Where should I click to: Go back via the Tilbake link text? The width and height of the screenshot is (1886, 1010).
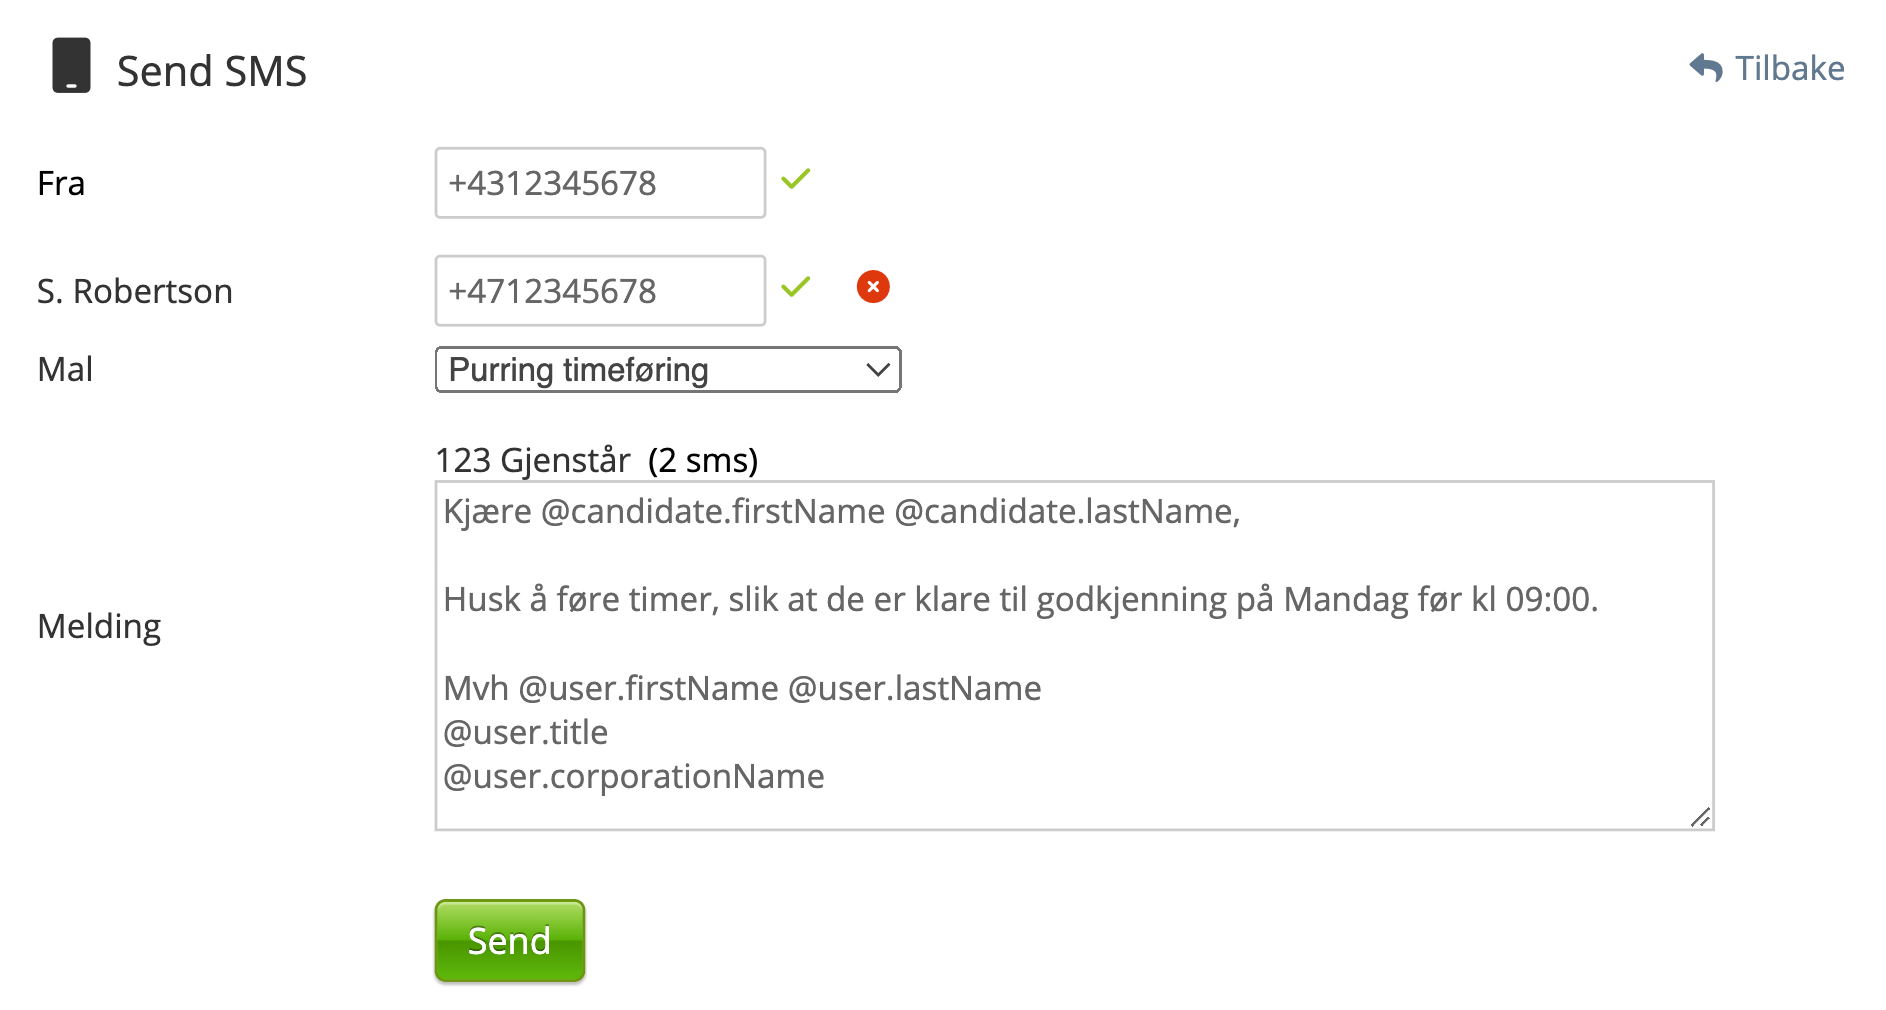pos(1789,68)
